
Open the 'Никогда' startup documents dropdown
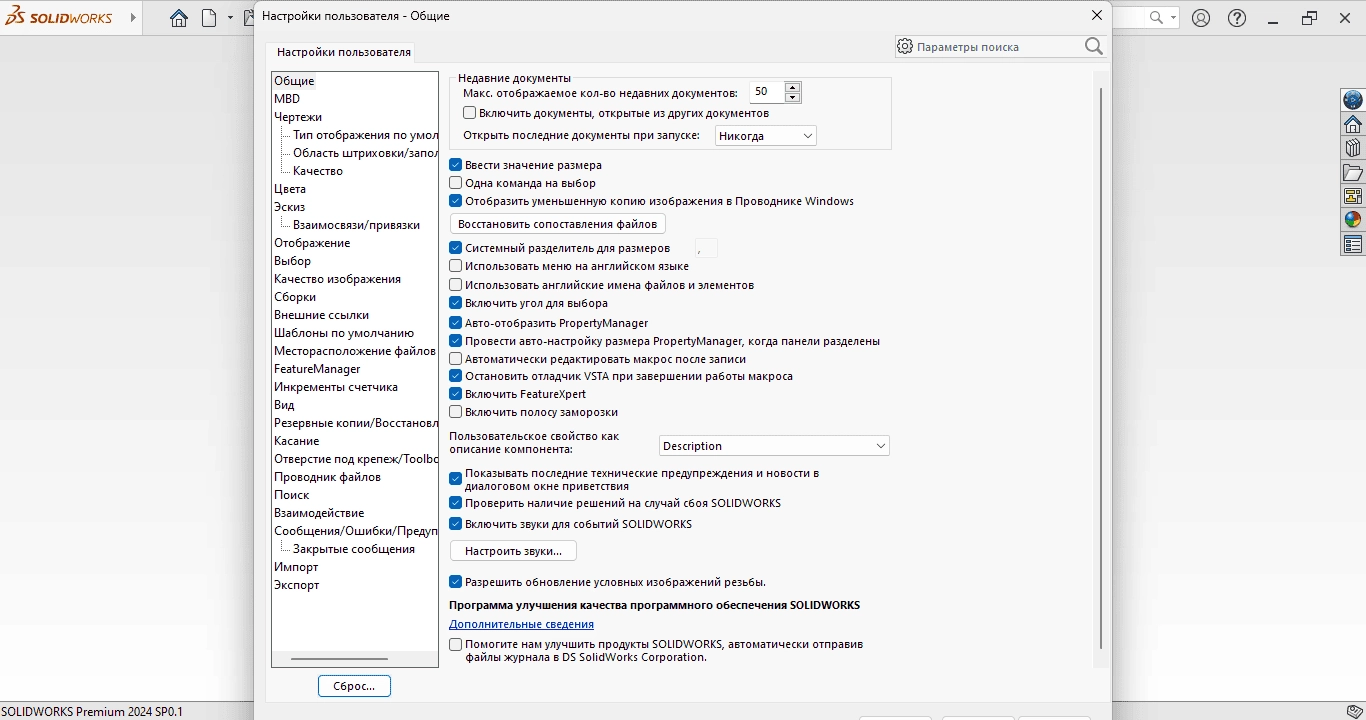(766, 135)
